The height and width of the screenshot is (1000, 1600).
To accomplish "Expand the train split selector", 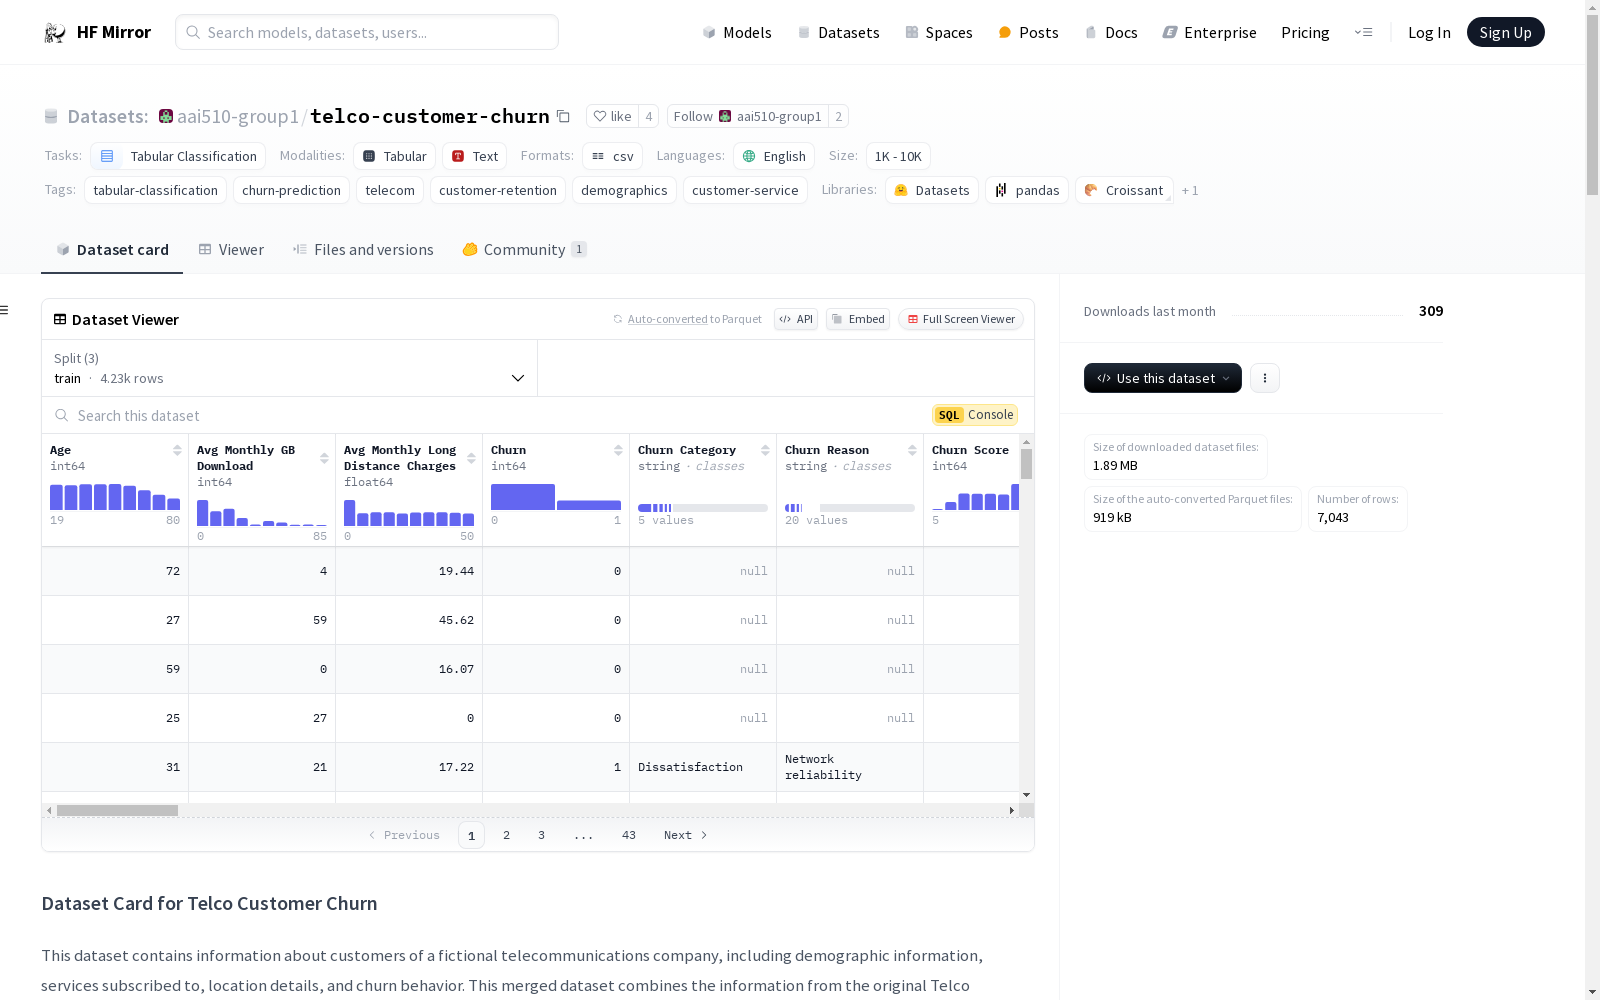I will coord(290,368).
